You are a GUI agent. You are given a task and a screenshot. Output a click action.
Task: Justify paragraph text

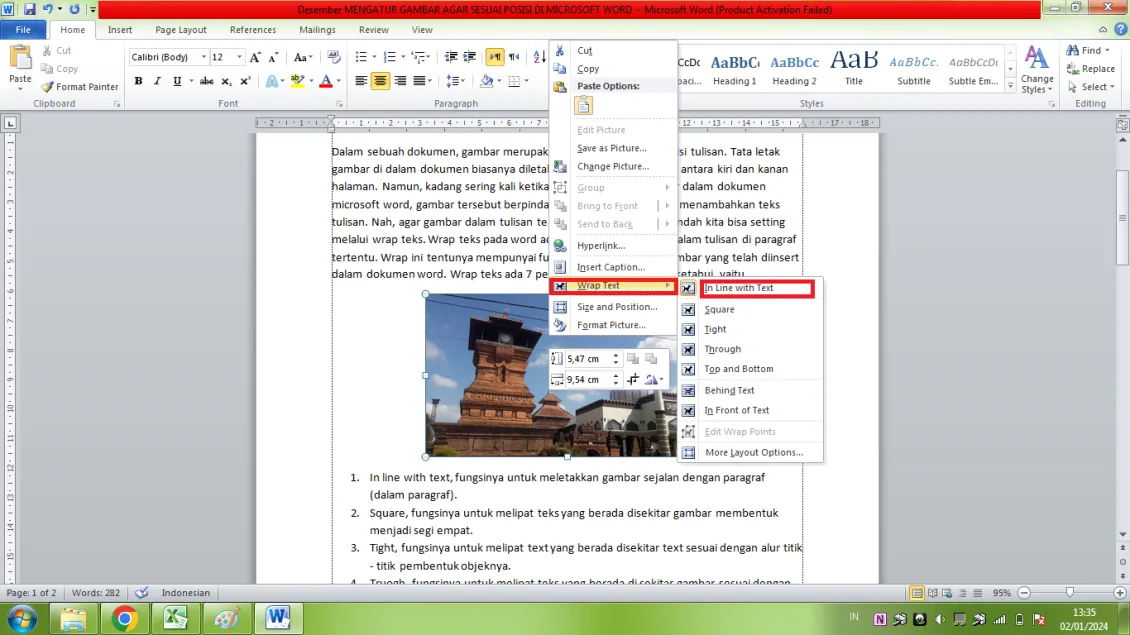coord(419,81)
